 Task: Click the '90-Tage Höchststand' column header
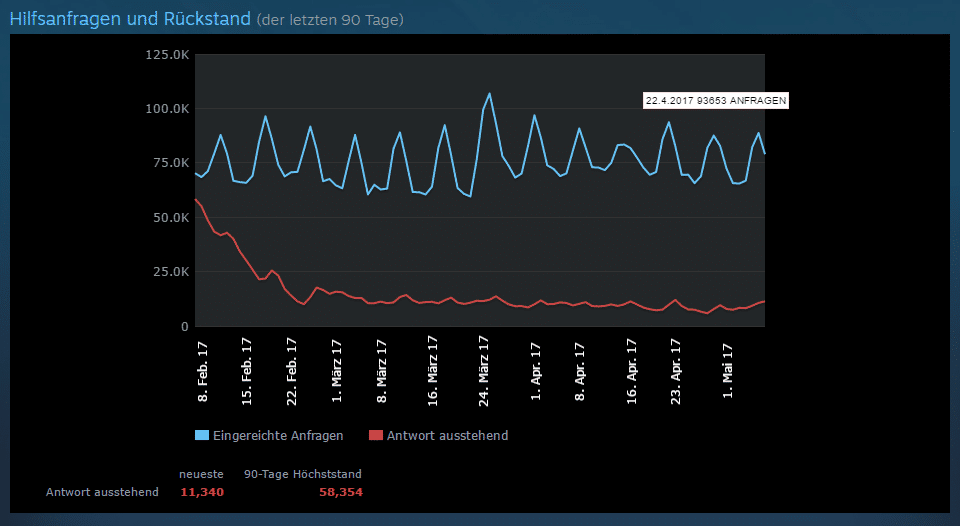click(x=302, y=473)
